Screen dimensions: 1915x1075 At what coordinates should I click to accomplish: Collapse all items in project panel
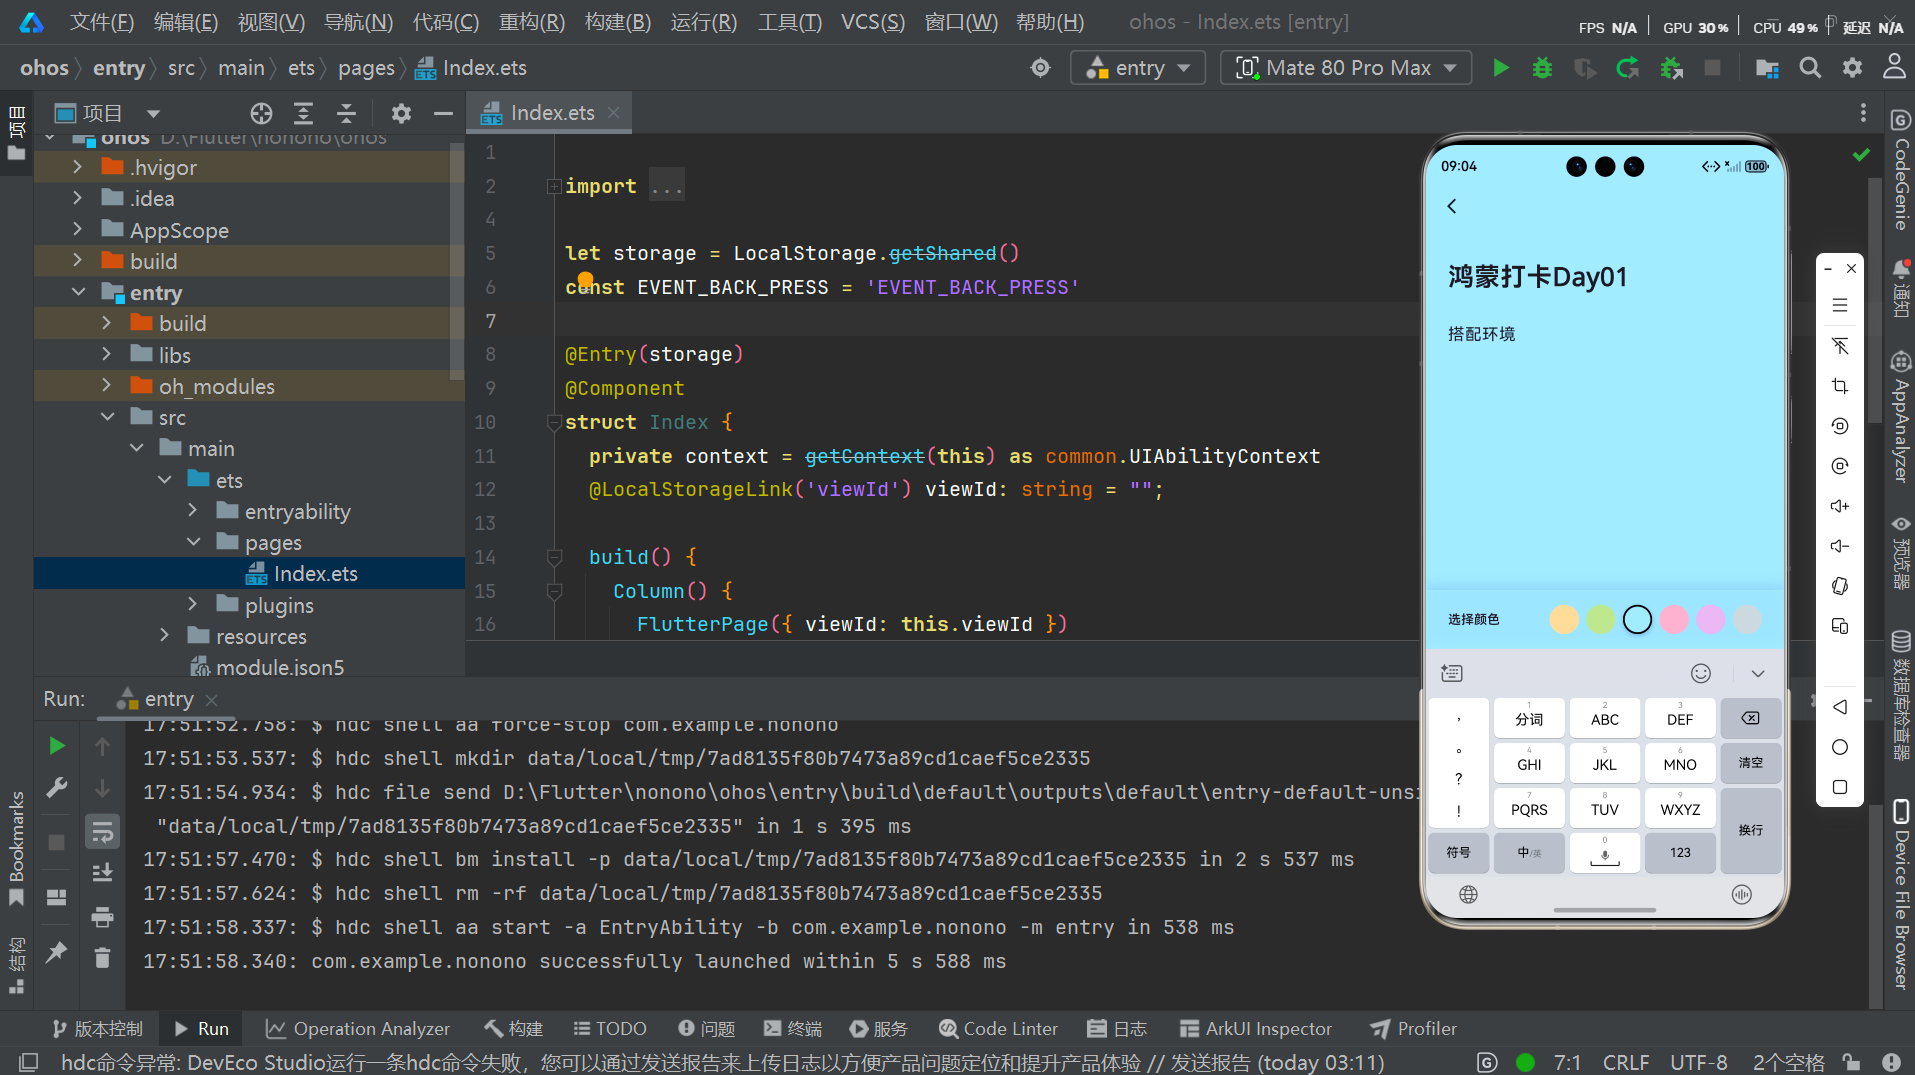tap(346, 113)
